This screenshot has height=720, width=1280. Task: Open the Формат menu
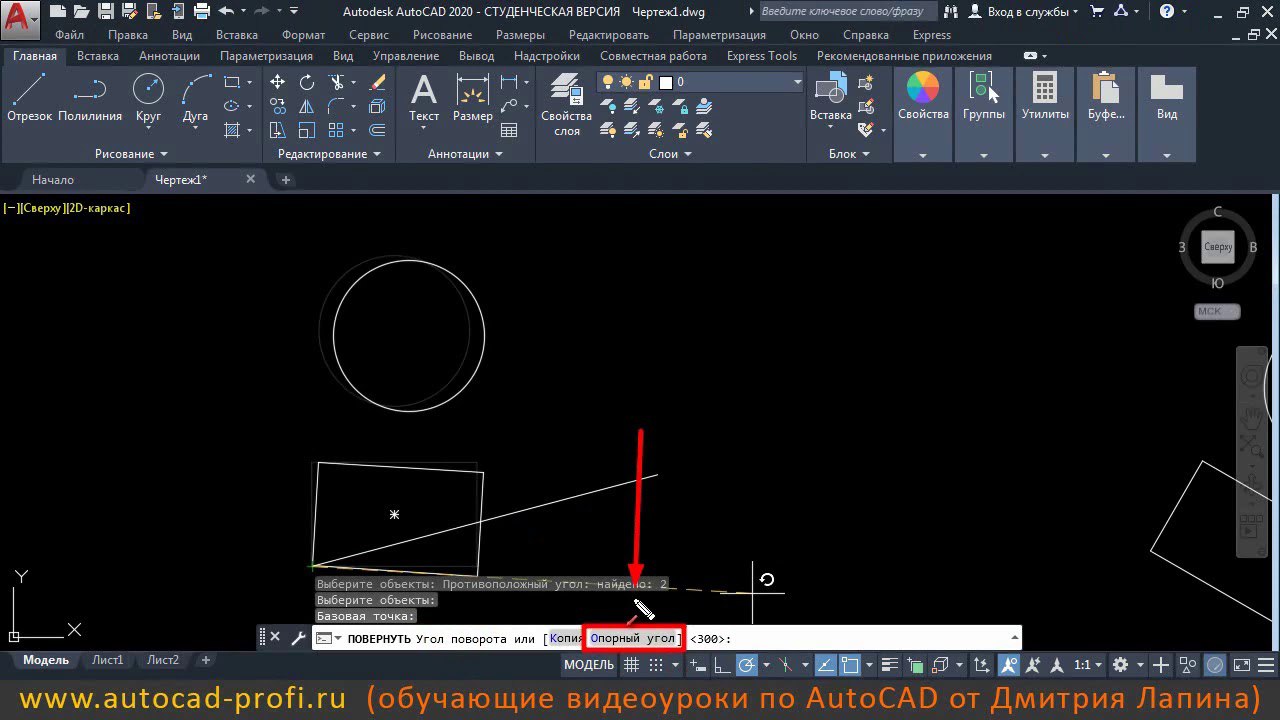[x=303, y=35]
